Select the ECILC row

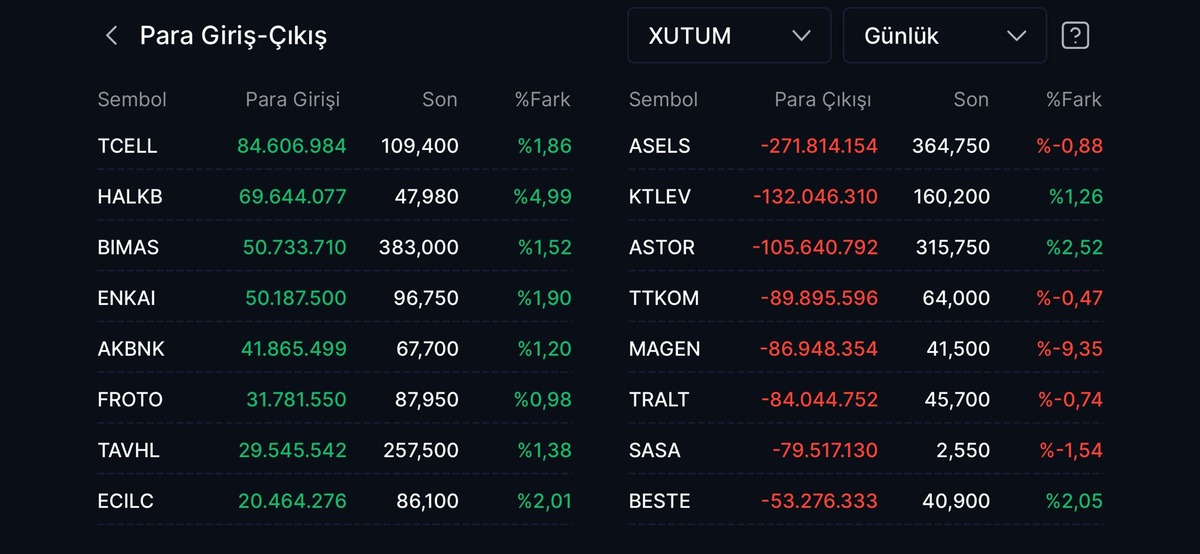[335, 501]
